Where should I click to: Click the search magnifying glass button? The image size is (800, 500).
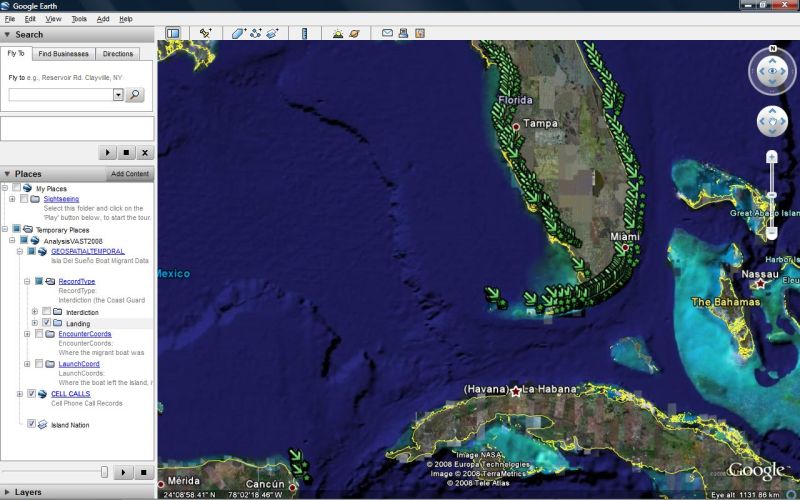(x=135, y=94)
